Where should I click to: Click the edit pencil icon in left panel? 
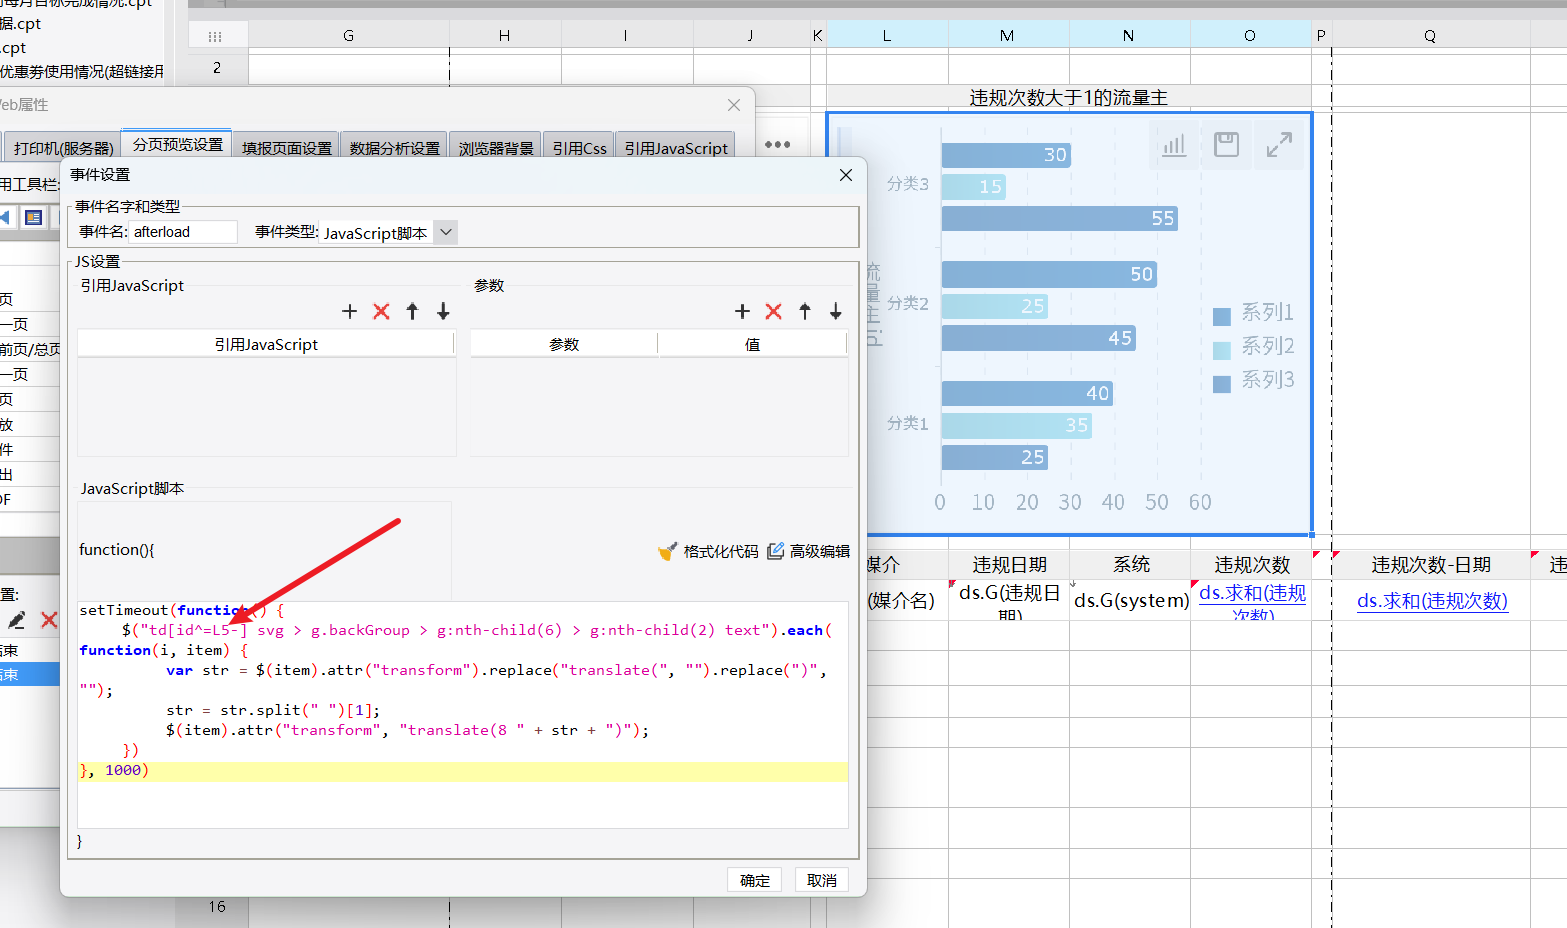point(16,620)
